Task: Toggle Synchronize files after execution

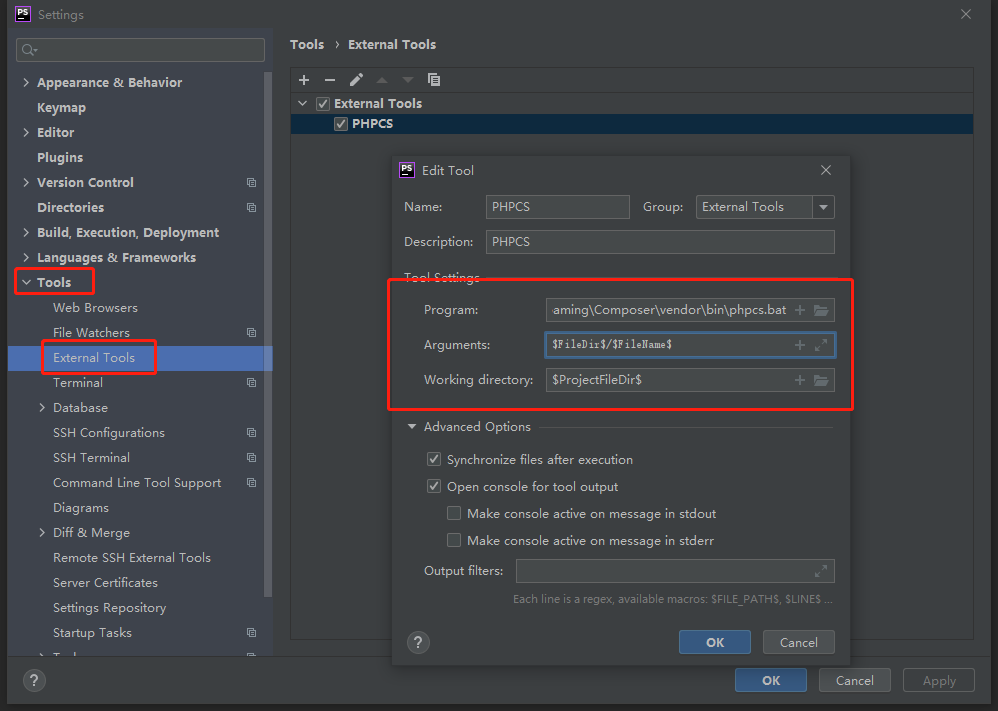Action: [x=434, y=459]
